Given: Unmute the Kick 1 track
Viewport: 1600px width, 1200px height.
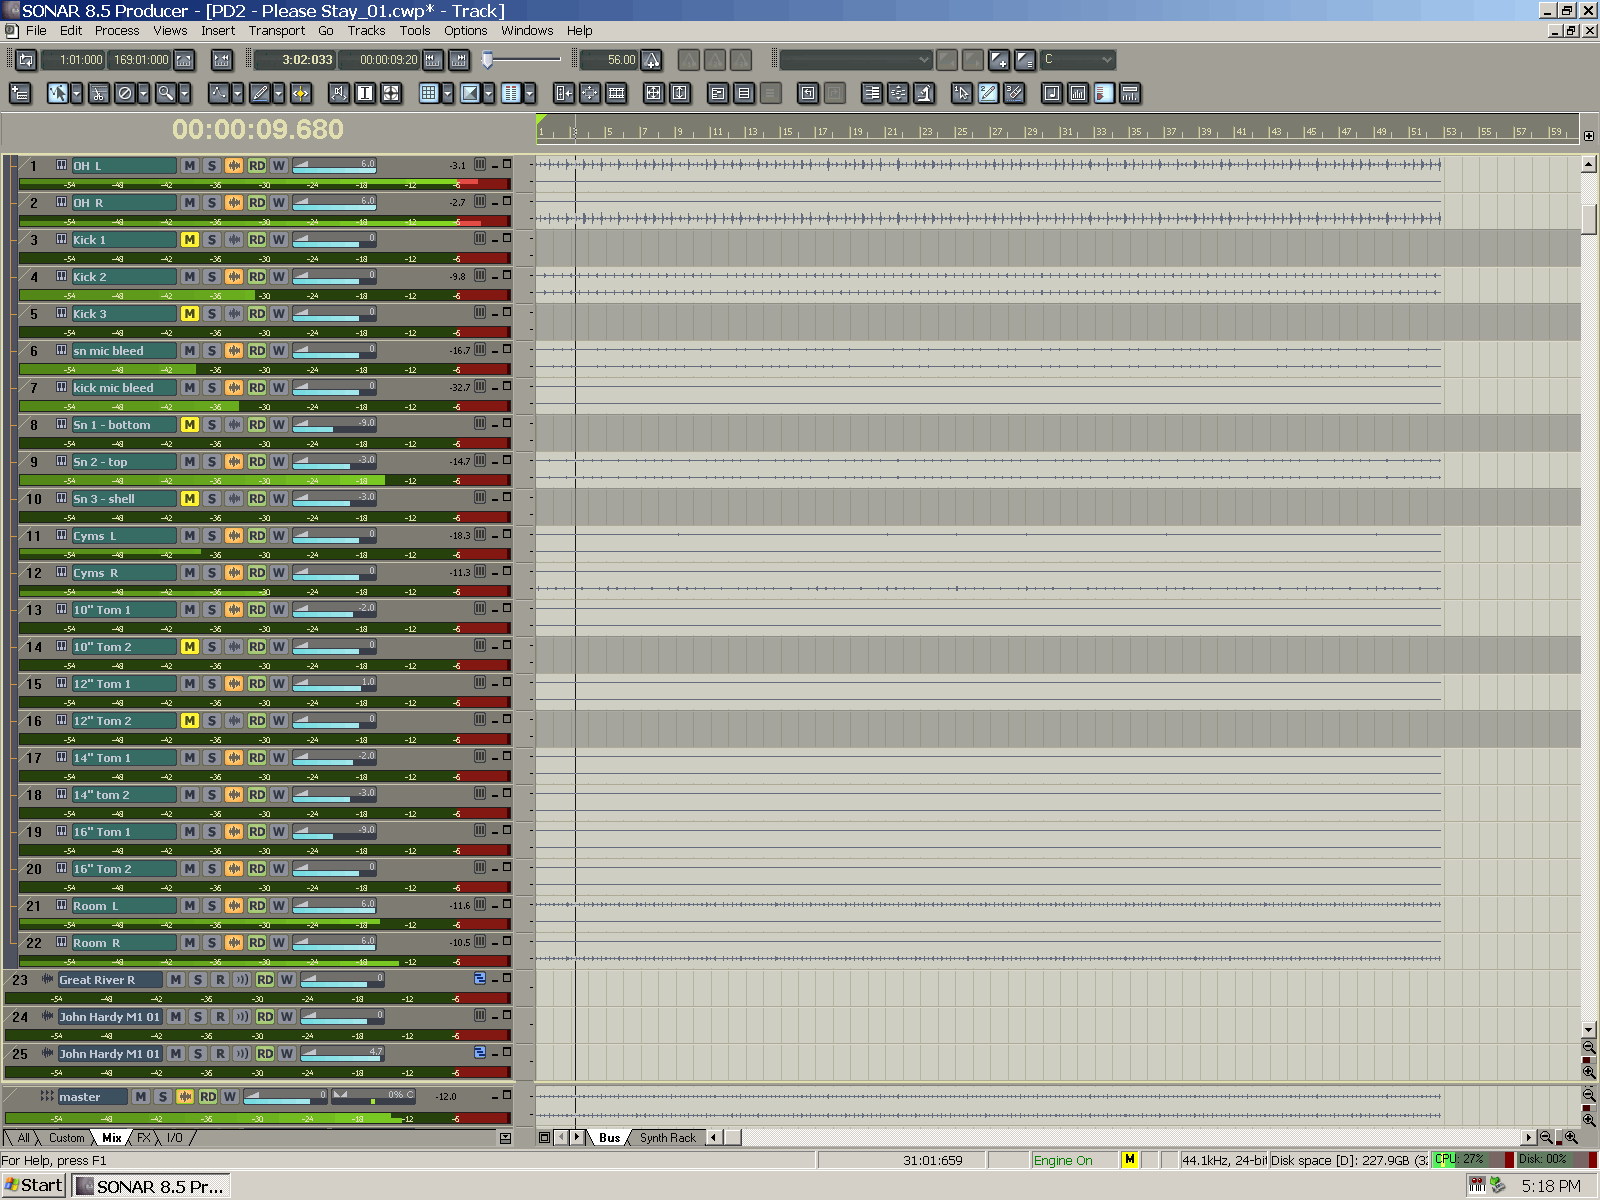Looking at the screenshot, I should [189, 240].
